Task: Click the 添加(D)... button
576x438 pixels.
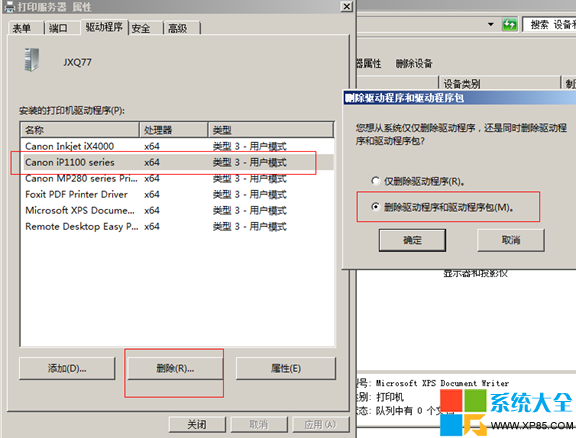Action: [x=67, y=368]
